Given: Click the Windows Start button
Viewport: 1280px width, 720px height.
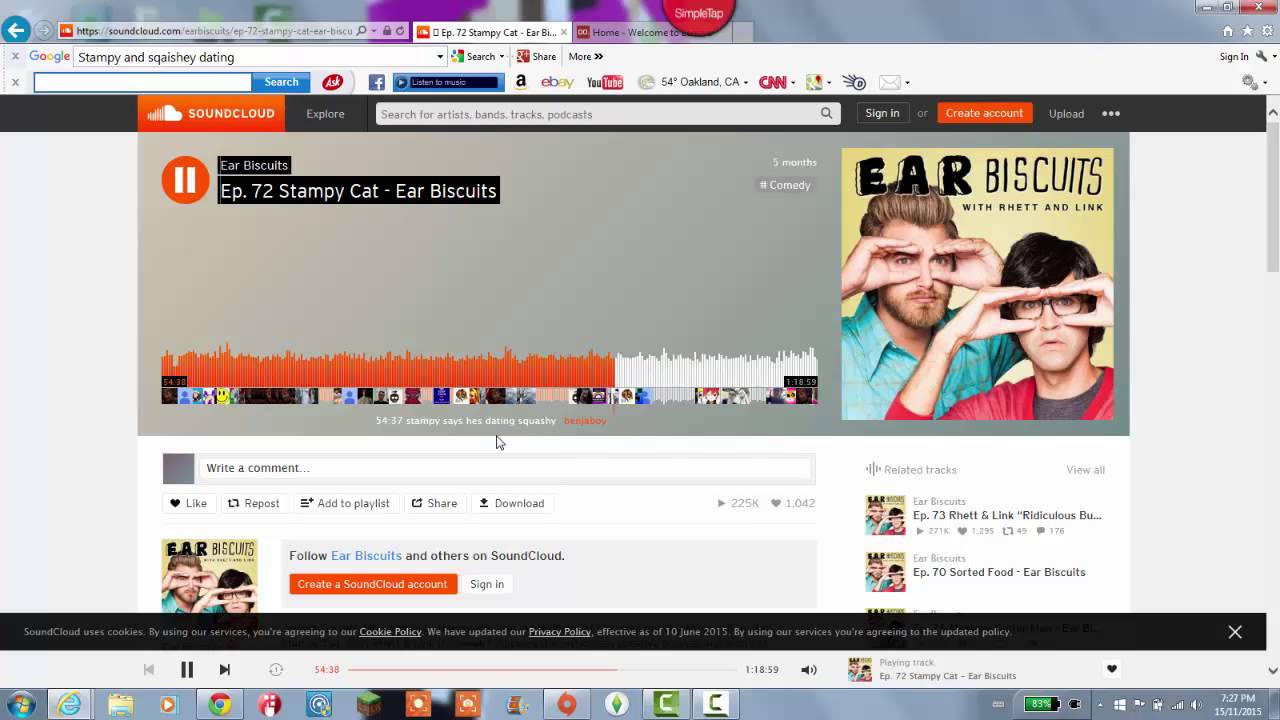Looking at the screenshot, I should pyautogui.click(x=20, y=705).
